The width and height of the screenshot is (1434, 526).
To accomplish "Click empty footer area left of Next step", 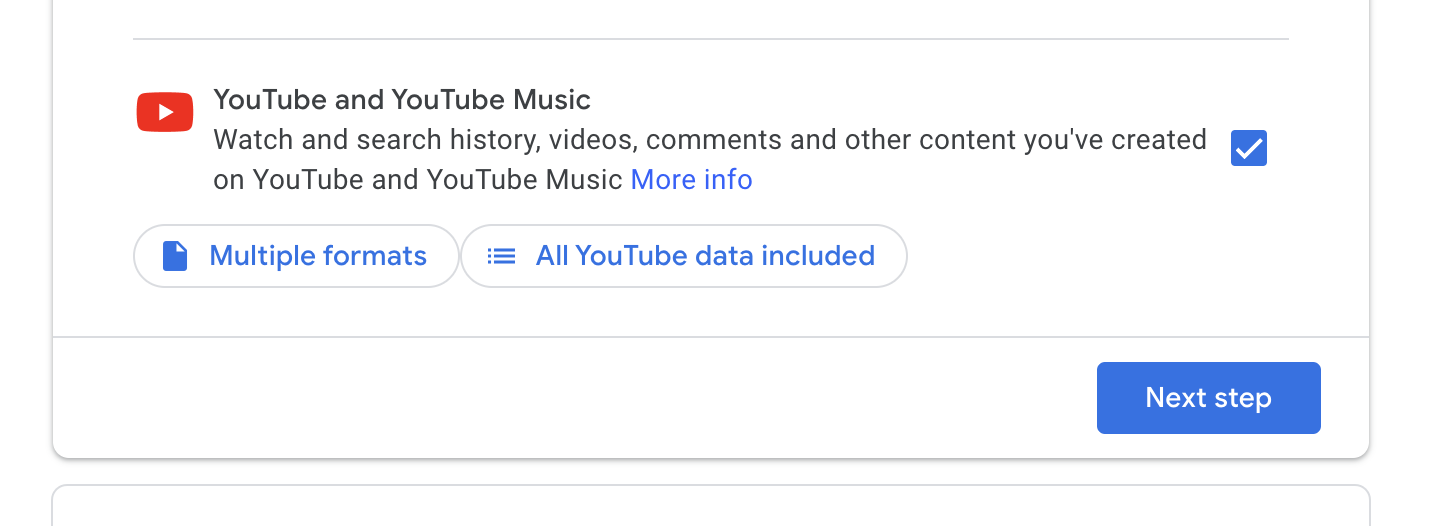I will 570,398.
